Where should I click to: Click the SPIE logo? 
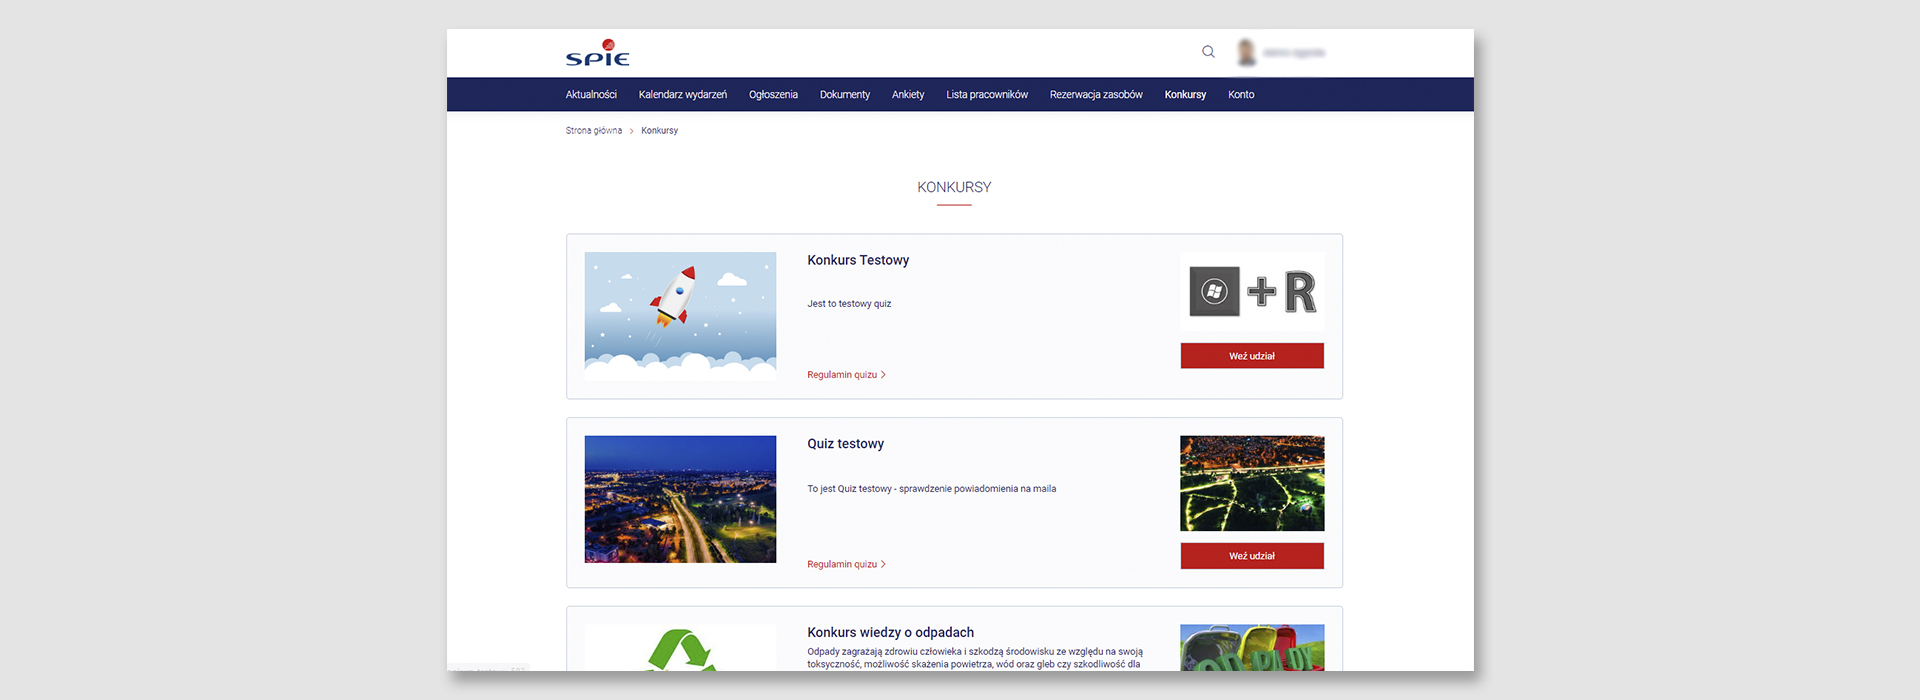pos(598,53)
